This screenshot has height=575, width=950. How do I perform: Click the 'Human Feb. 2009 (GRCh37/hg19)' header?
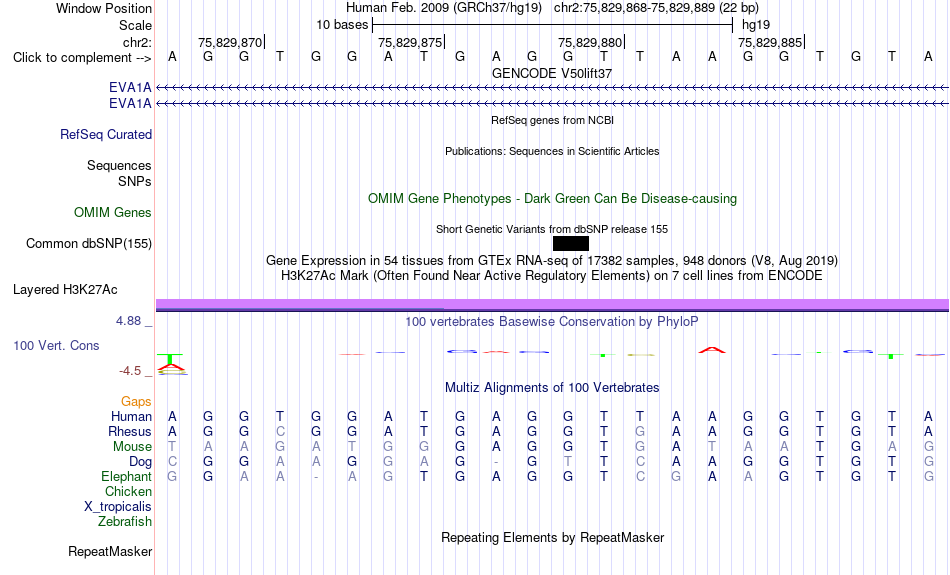[x=444, y=8]
